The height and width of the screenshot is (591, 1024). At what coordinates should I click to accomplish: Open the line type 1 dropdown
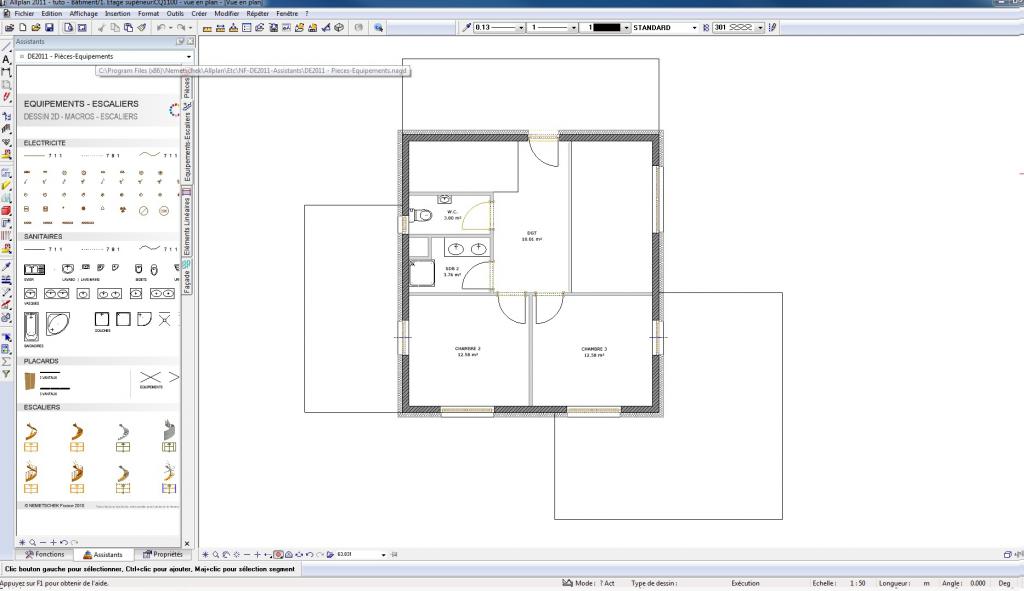click(573, 28)
